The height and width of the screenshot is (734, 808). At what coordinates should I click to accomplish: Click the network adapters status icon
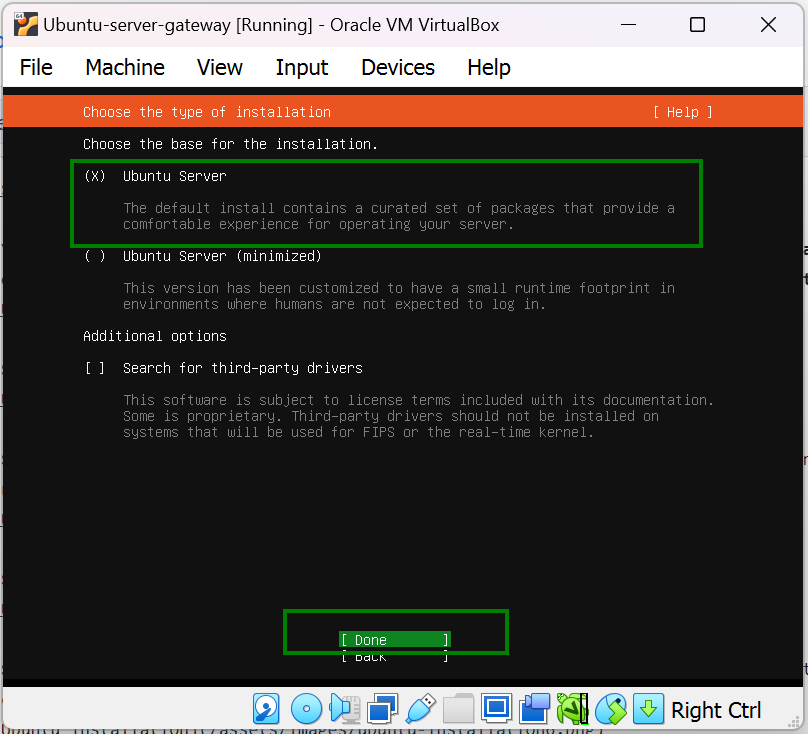(x=382, y=709)
